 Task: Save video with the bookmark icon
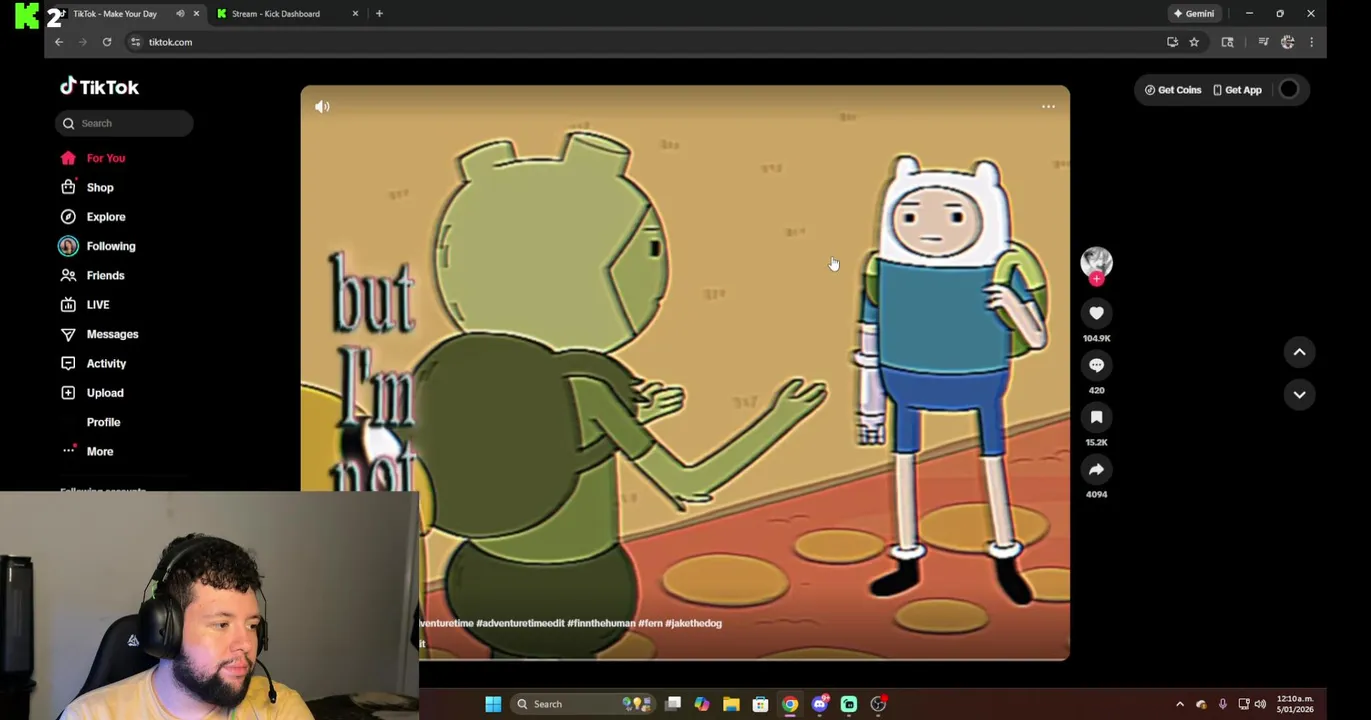click(1096, 417)
